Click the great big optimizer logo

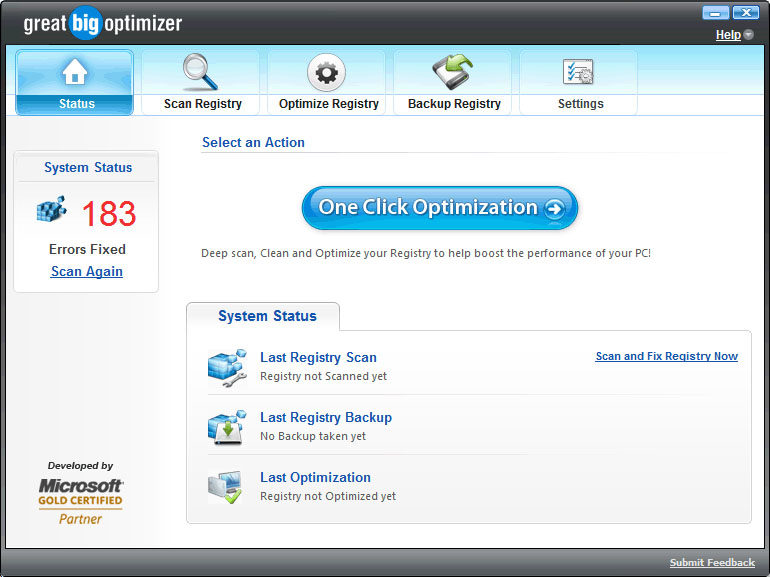pyautogui.click(x=103, y=23)
